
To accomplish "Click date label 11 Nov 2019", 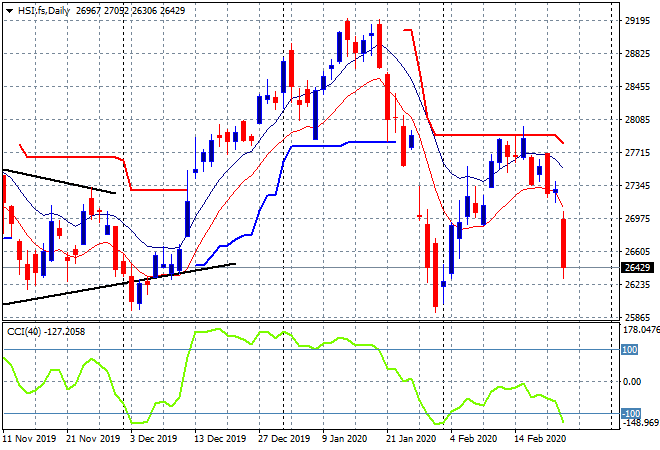I will 29,439.
